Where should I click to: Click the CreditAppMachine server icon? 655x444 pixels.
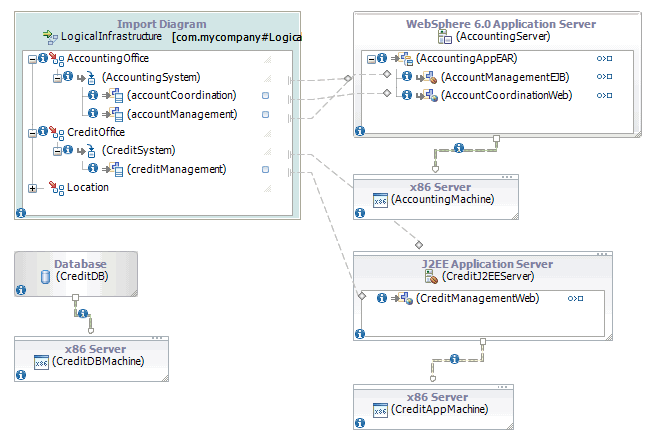[380, 410]
